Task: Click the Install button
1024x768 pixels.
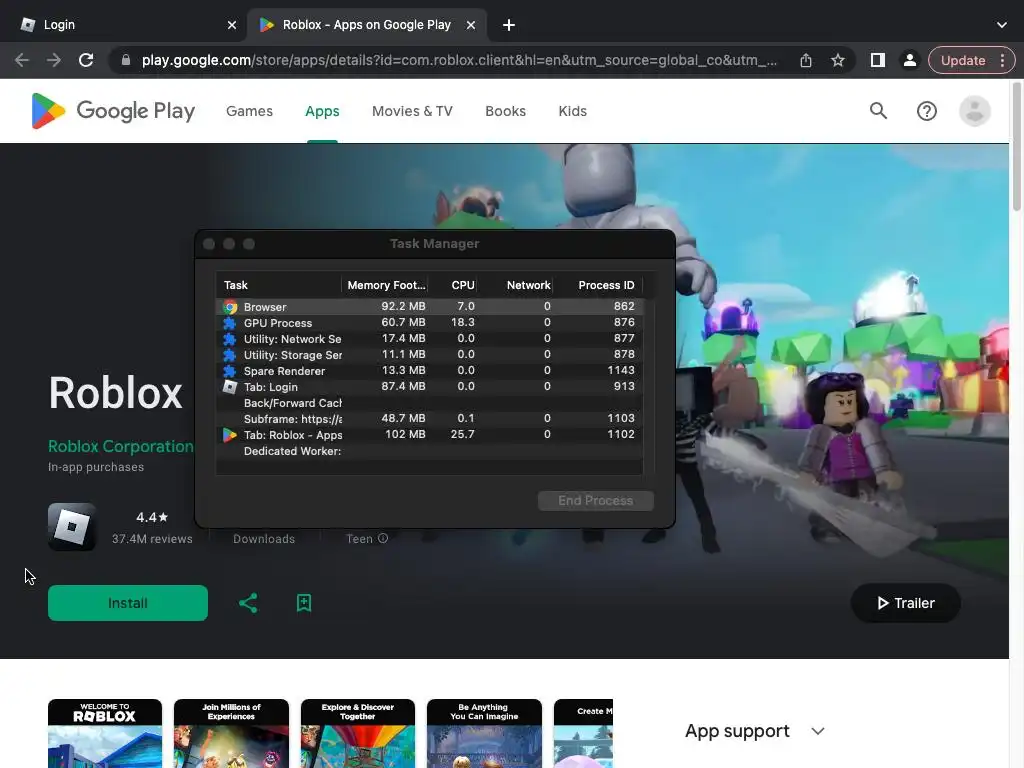Action: (x=128, y=603)
